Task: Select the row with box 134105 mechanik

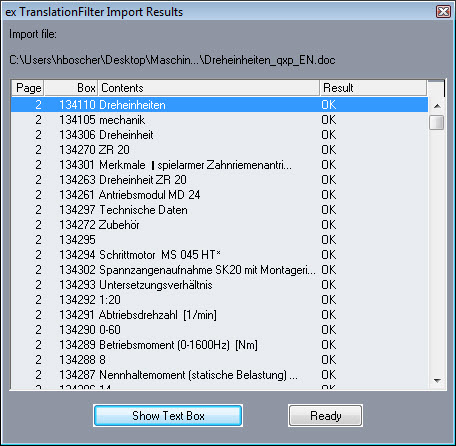Action: tap(219, 120)
